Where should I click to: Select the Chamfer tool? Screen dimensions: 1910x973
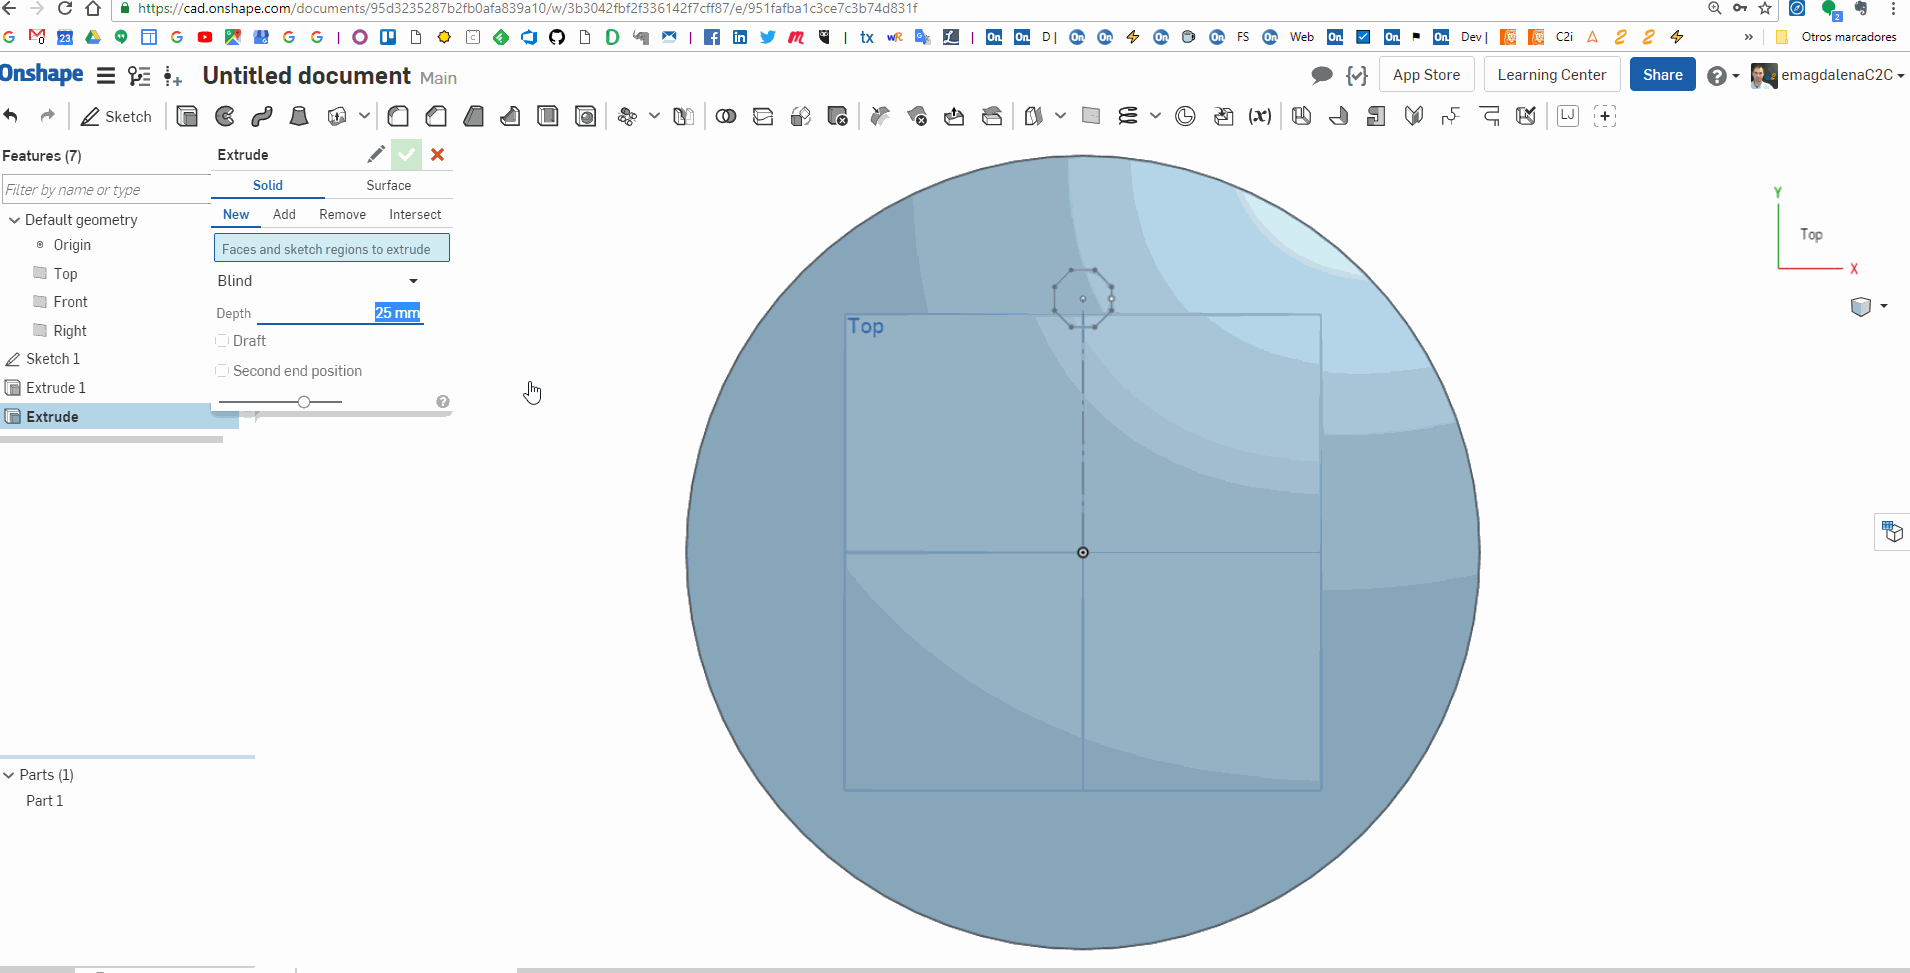[x=435, y=115]
